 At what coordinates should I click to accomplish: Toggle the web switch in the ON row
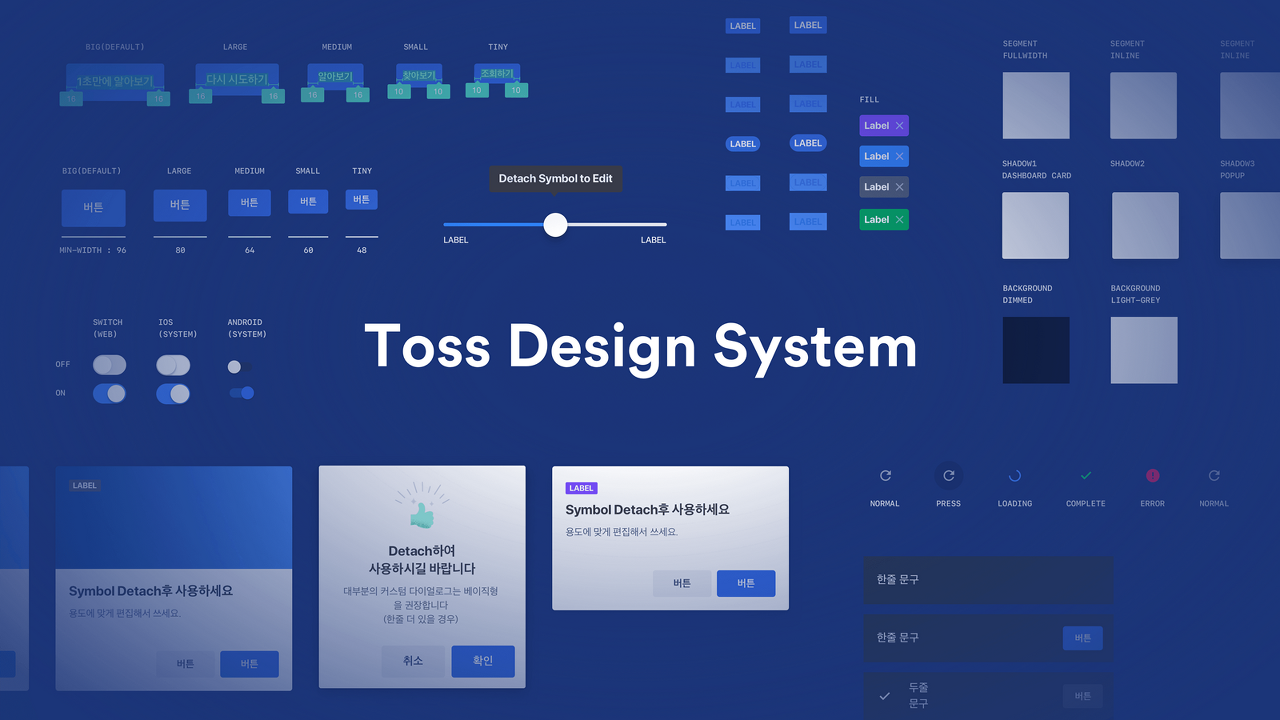[x=109, y=393]
